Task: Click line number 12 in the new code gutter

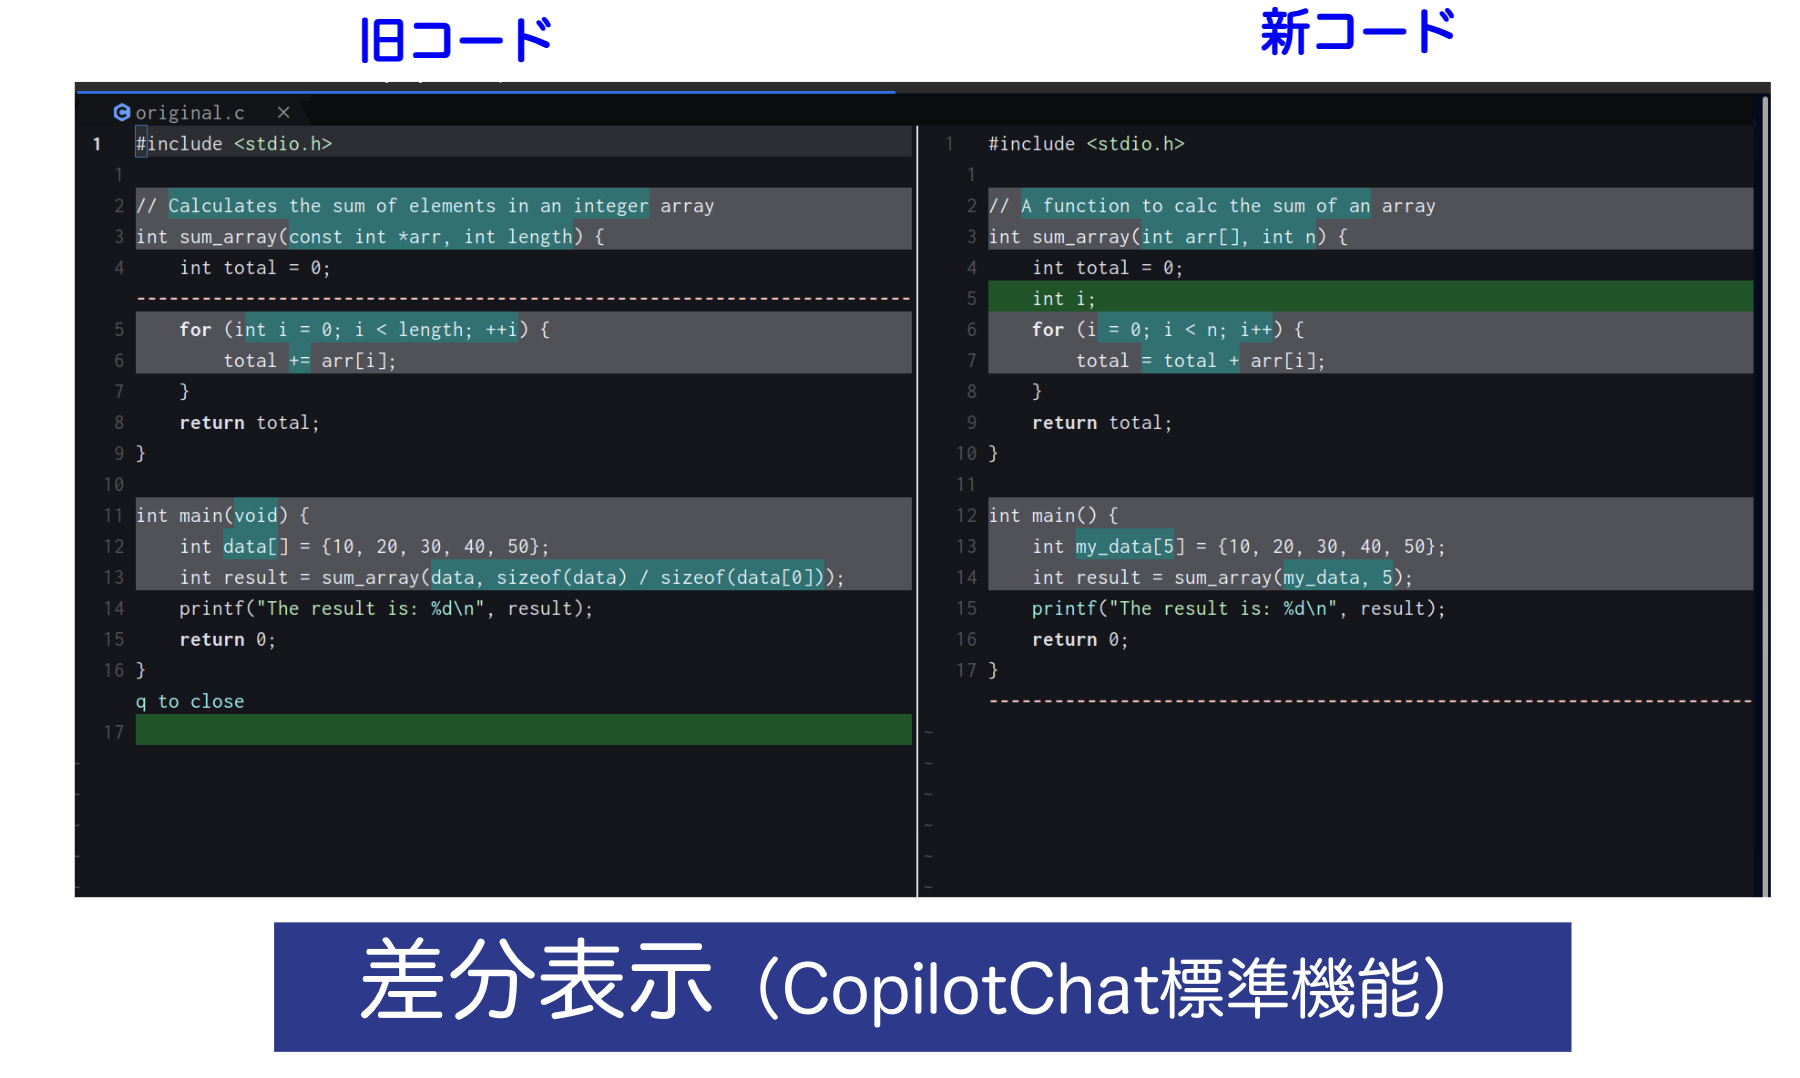Action: click(966, 515)
